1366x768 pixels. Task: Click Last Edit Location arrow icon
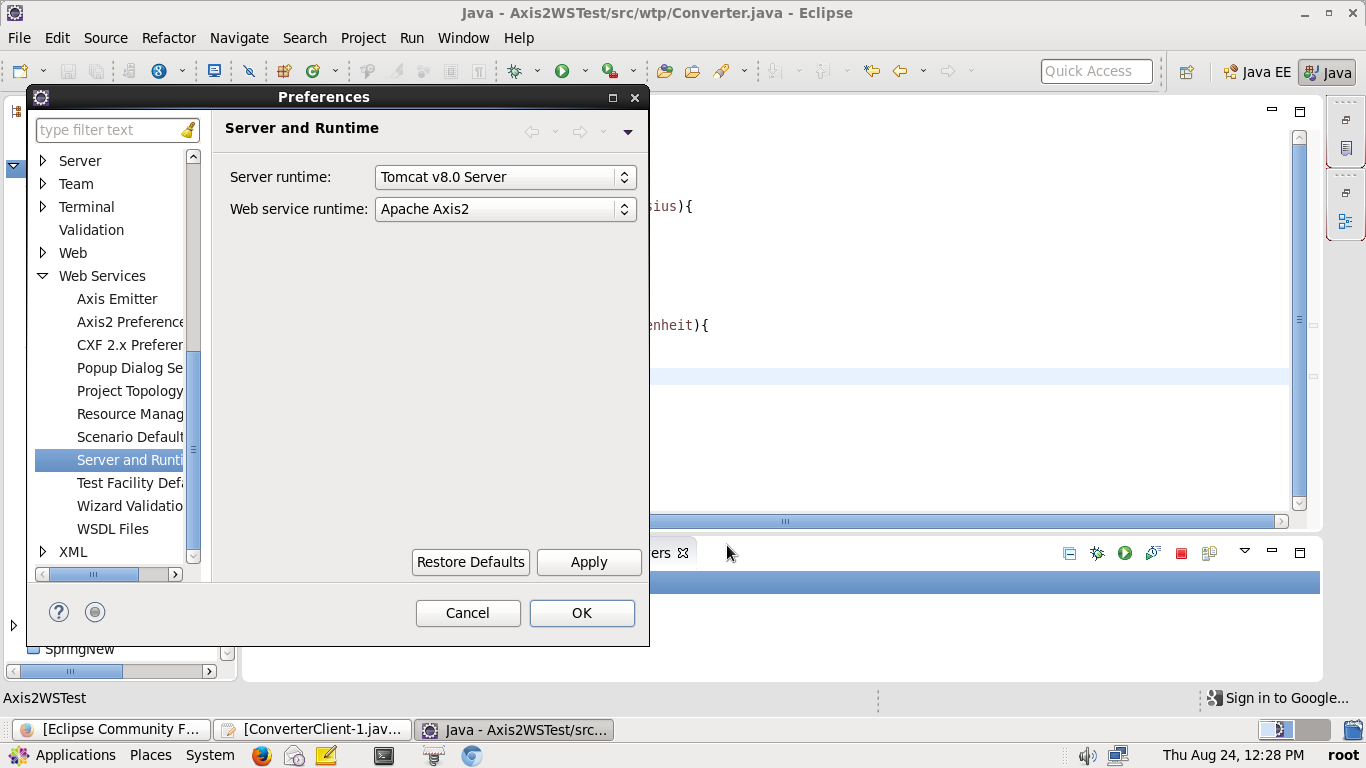click(872, 71)
